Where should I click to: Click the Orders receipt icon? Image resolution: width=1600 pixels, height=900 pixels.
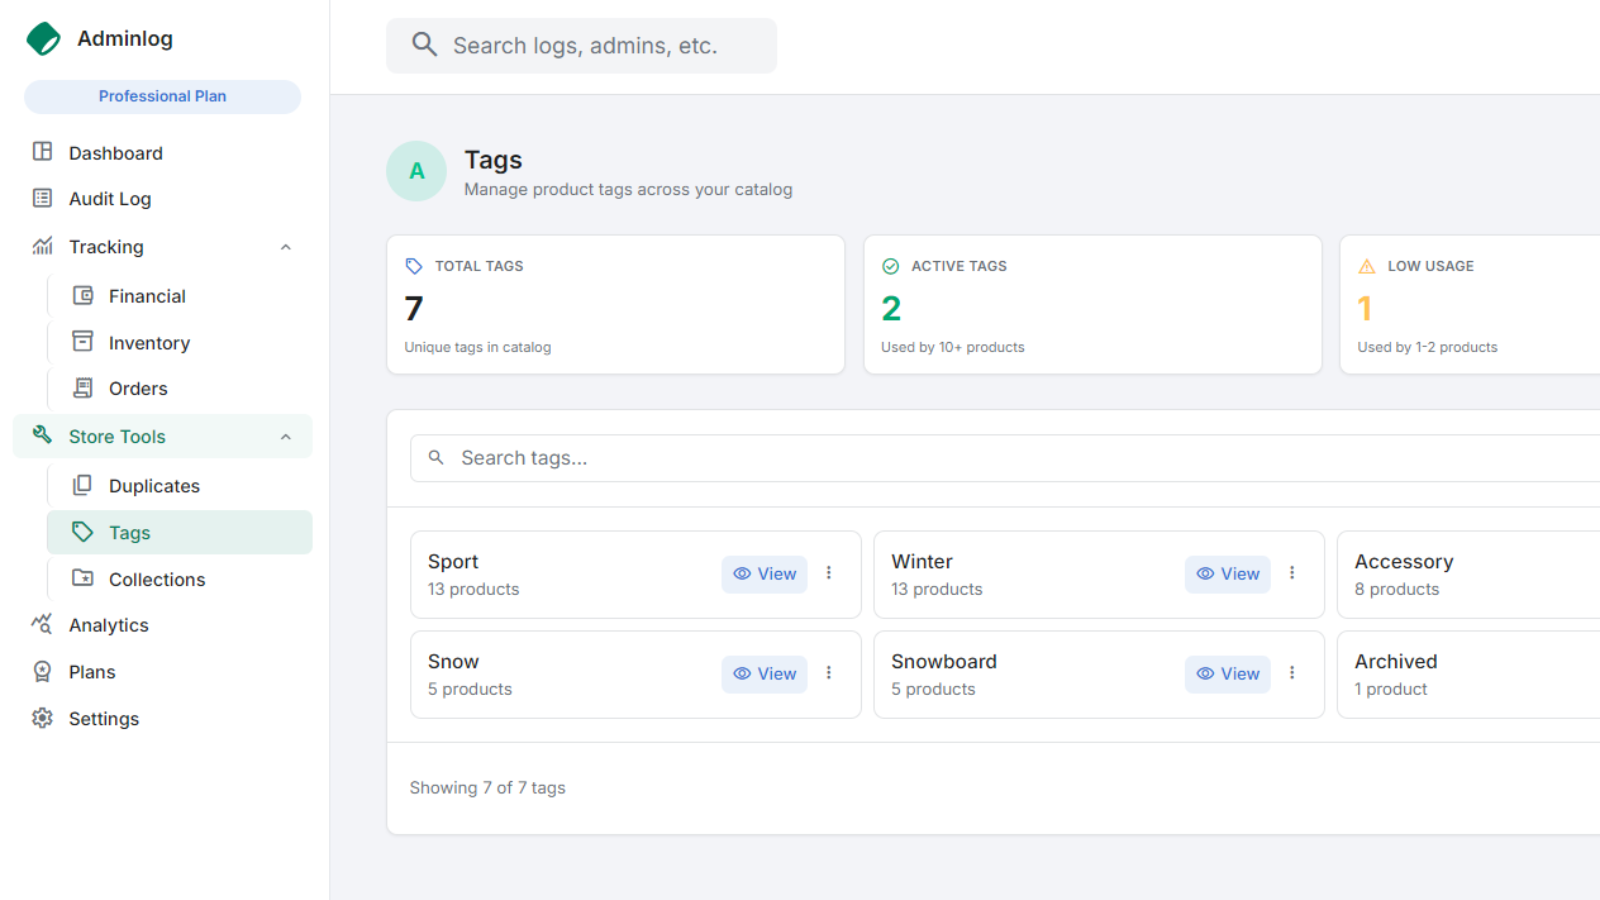(x=83, y=388)
